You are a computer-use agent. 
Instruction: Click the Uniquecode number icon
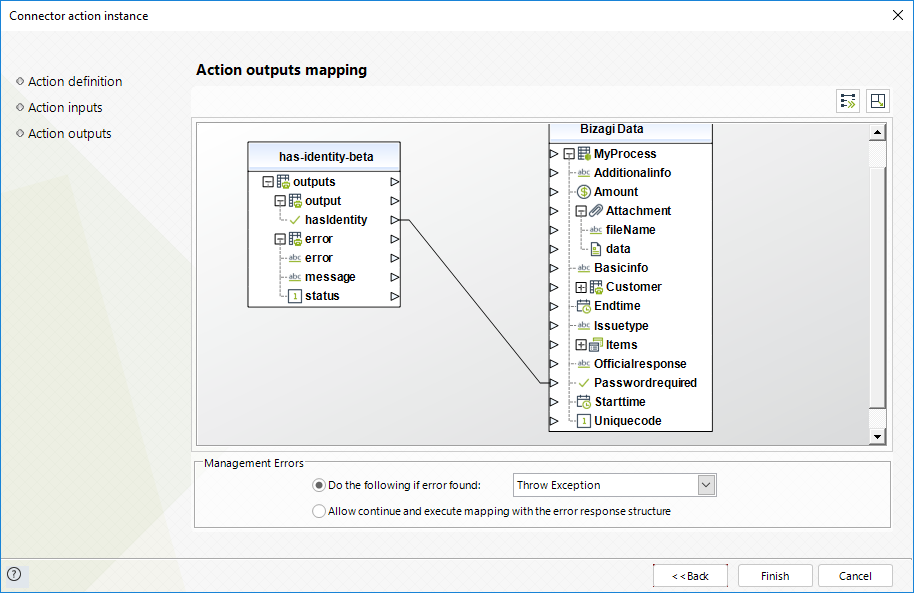point(583,421)
